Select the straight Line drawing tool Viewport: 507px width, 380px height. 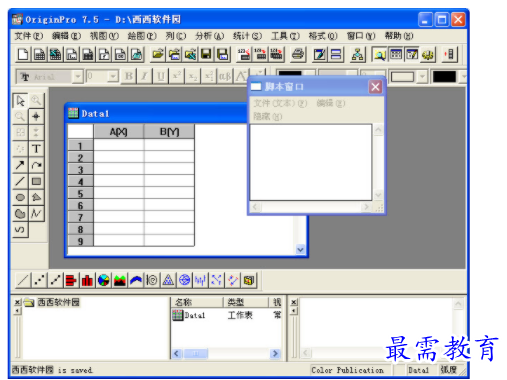click(20, 181)
